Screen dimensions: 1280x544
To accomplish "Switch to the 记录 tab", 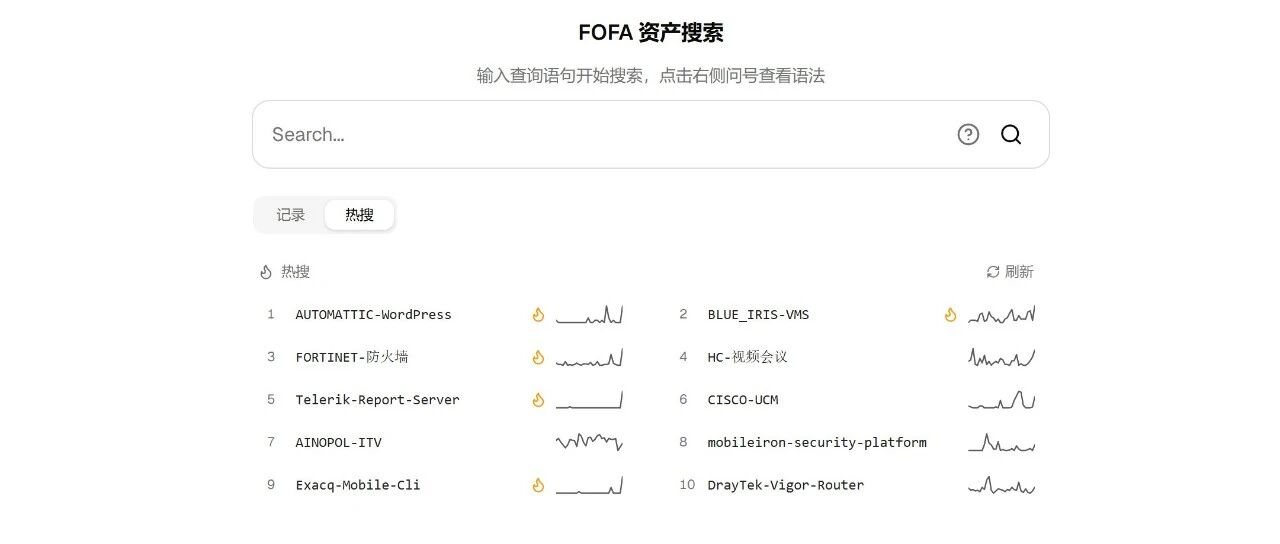I will (x=291, y=215).
